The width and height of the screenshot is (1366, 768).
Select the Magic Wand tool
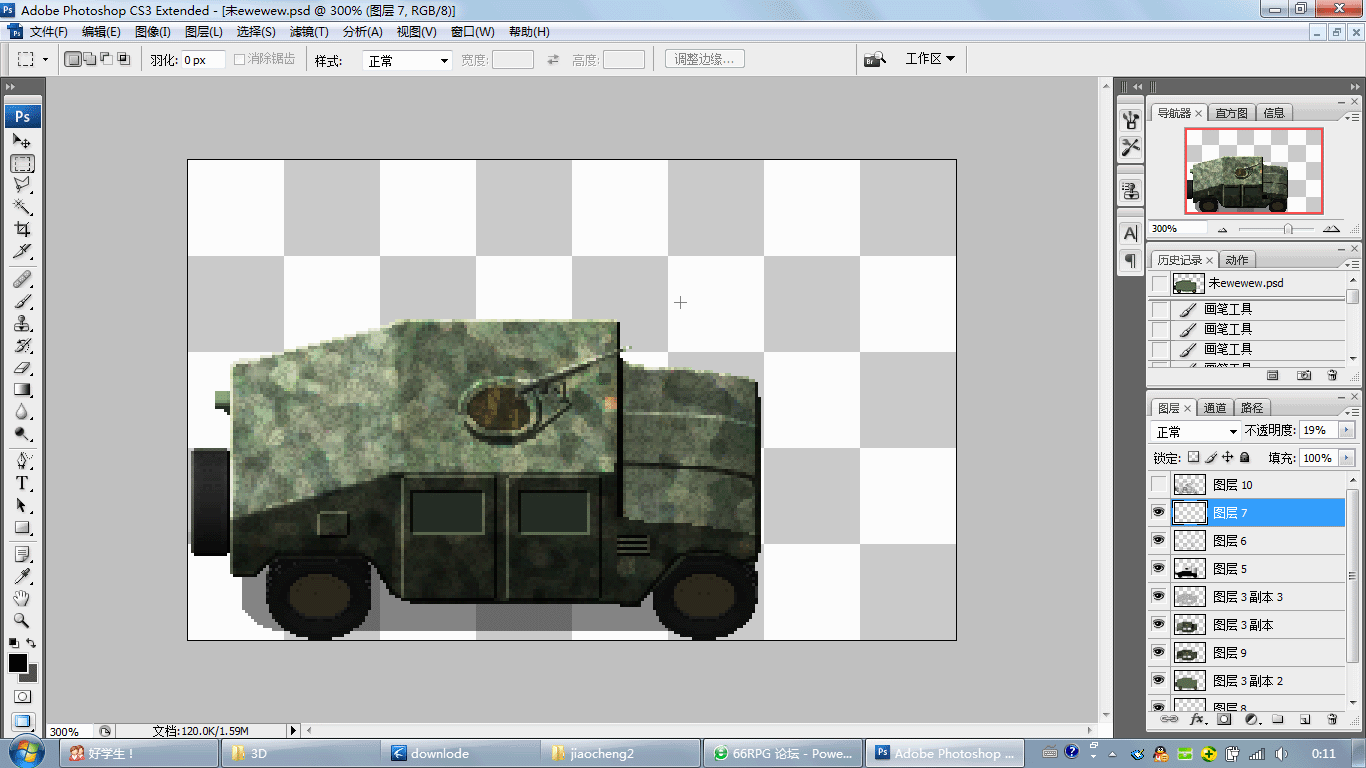coord(22,207)
